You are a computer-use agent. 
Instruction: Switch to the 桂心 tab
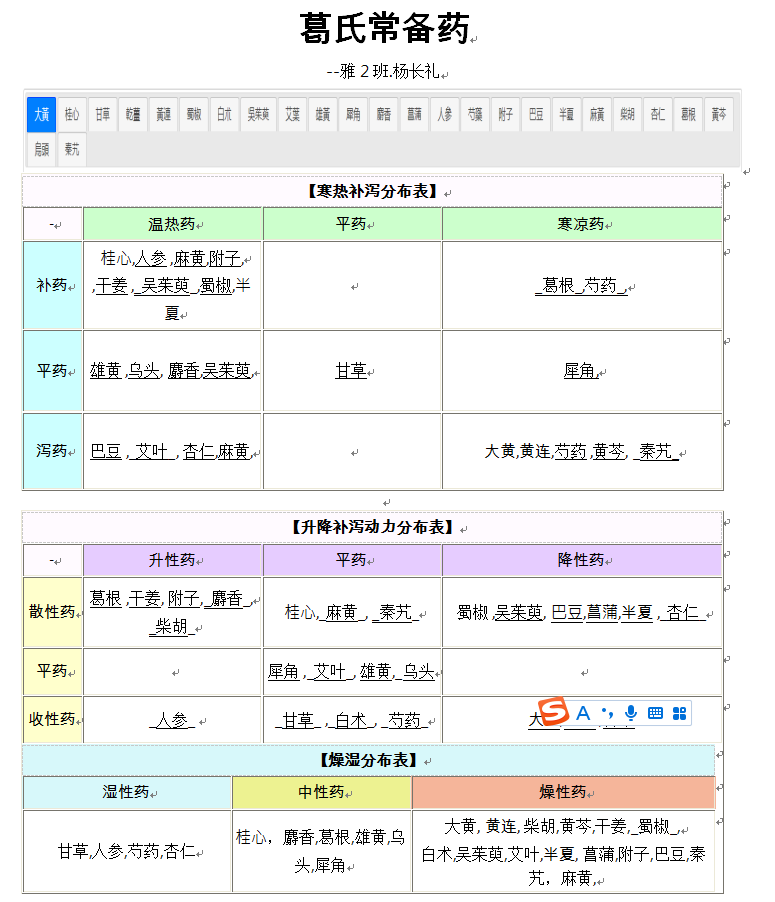click(x=72, y=114)
